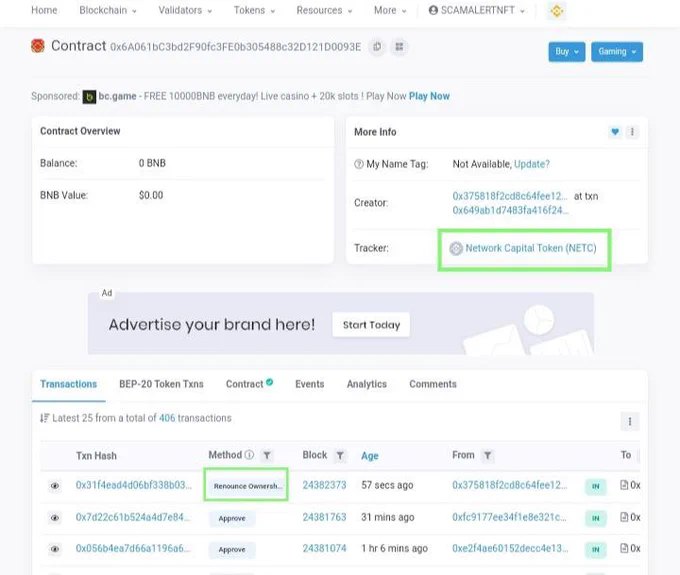Preview transaction 0x7d22c61b524a4d7e84 eye icon
This screenshot has height=575, width=680.
pyautogui.click(x=55, y=518)
